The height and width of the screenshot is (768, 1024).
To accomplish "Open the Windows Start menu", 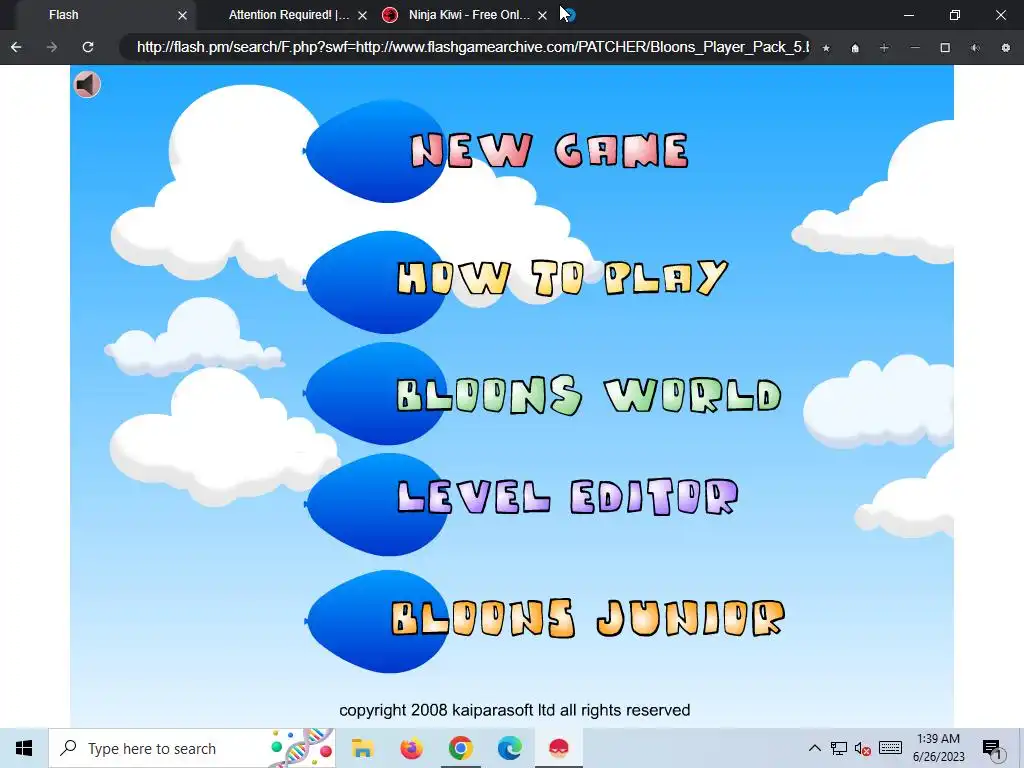I will [x=24, y=748].
